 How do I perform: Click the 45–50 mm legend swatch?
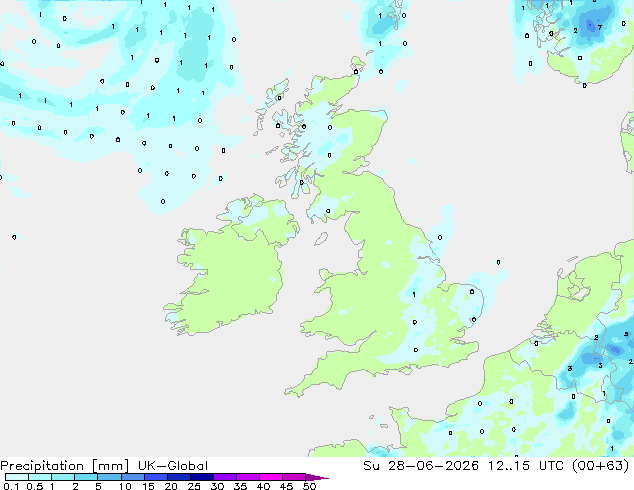[x=294, y=477]
